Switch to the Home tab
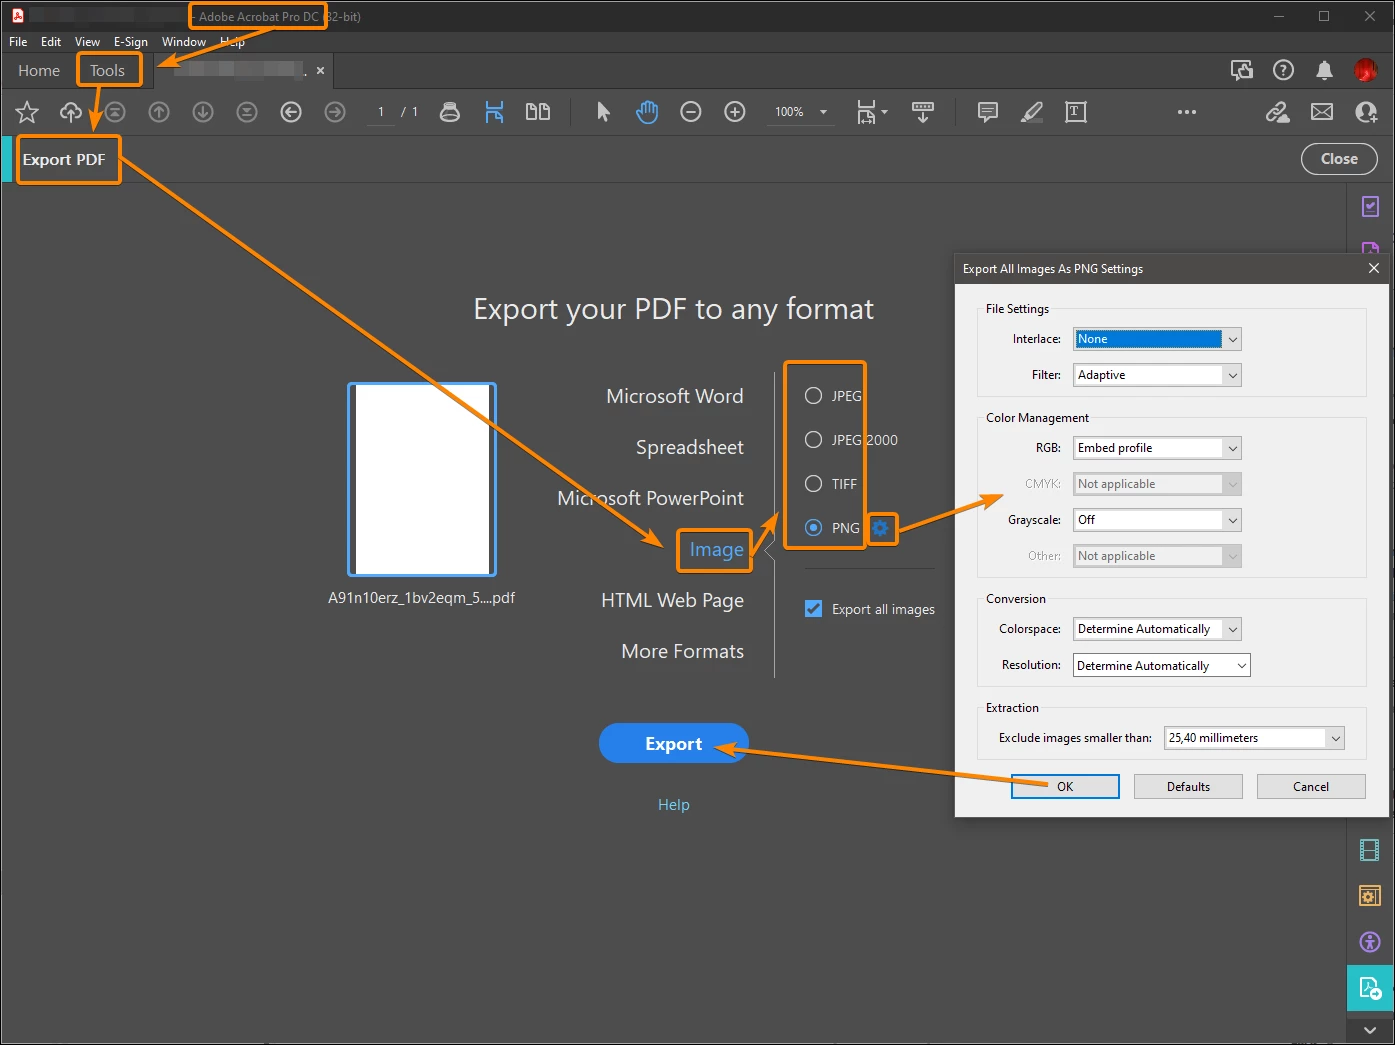 pyautogui.click(x=39, y=70)
